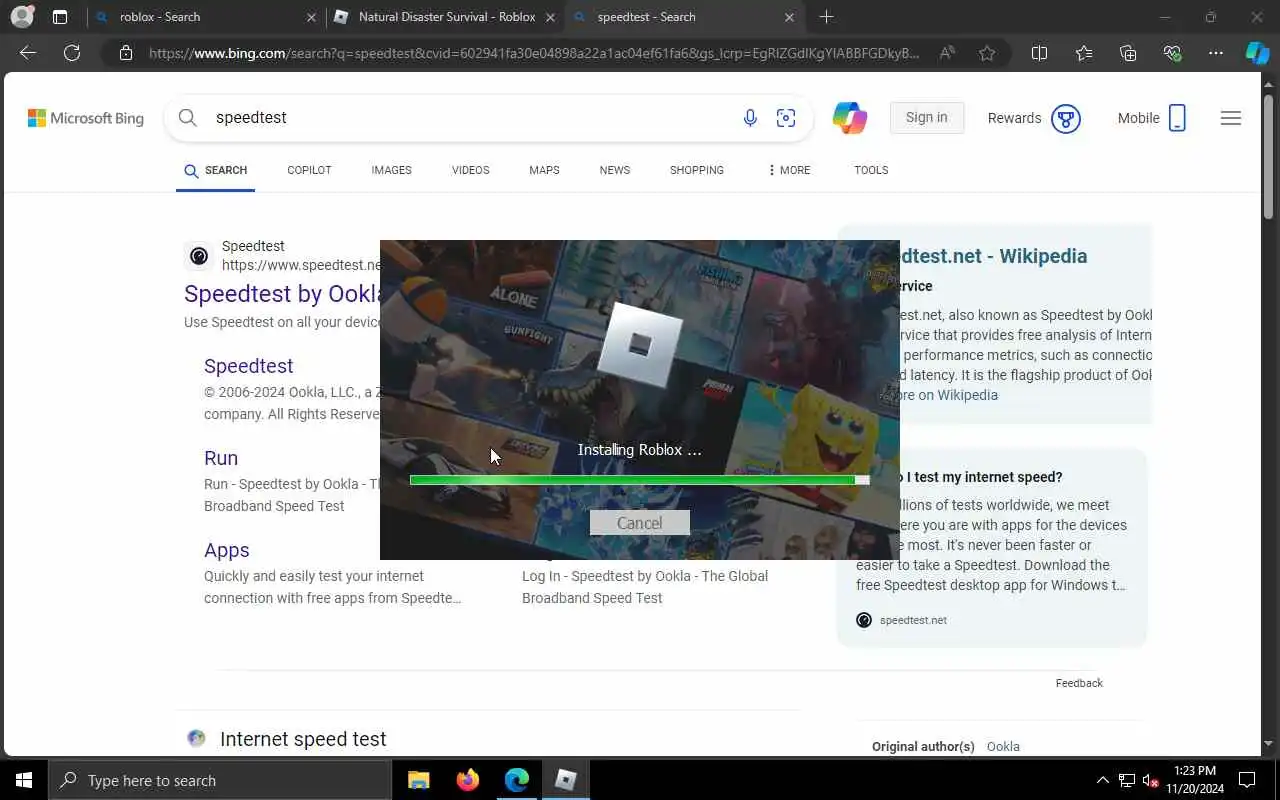Show hidden system tray icons
The height and width of the screenshot is (800, 1280).
tap(1103, 780)
